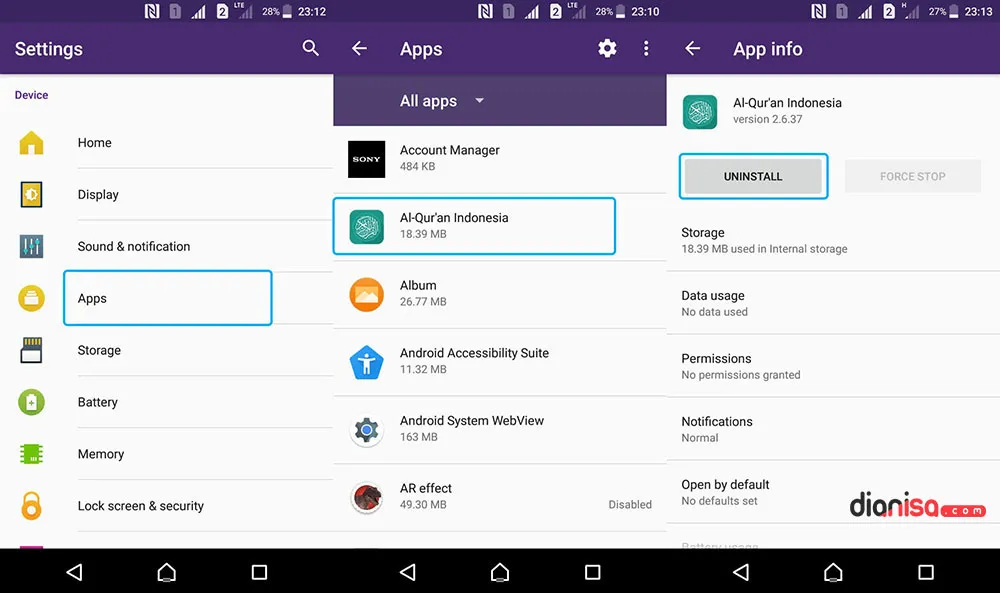Screen dimensions: 1000x593
Task: Tap the Lock screen & security padlock icon
Action: click(32, 506)
